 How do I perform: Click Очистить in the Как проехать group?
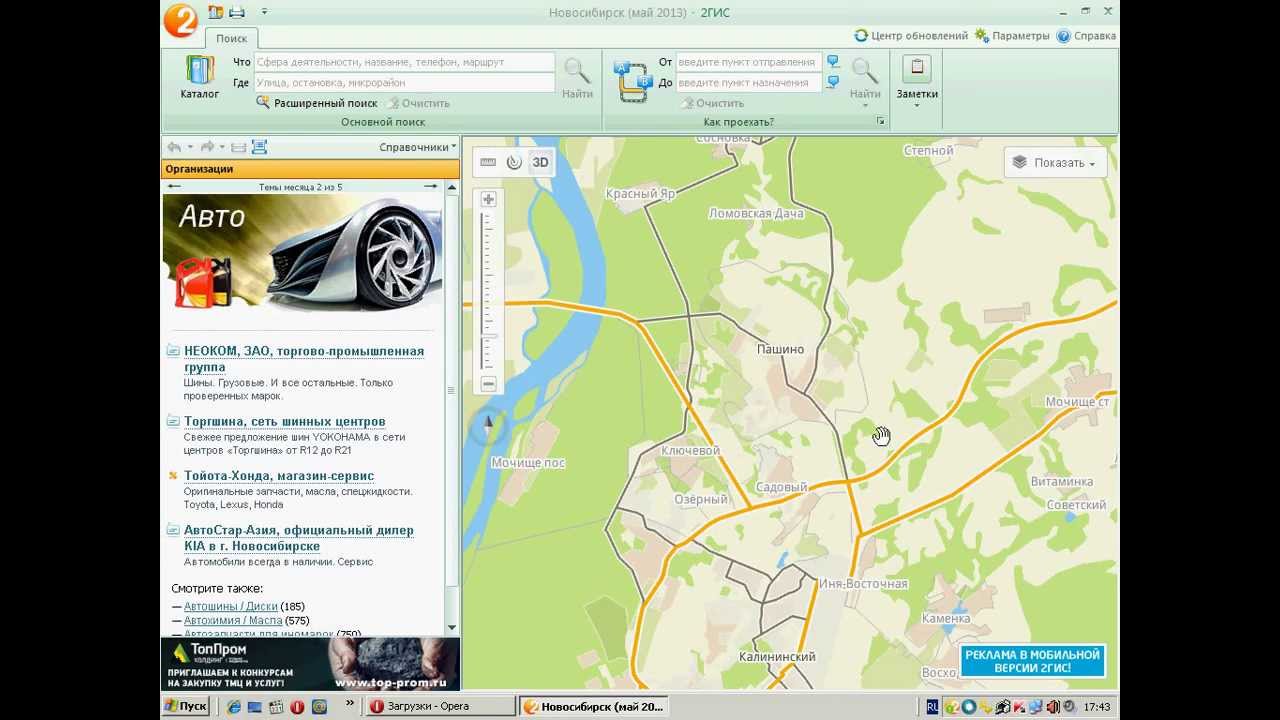(712, 103)
